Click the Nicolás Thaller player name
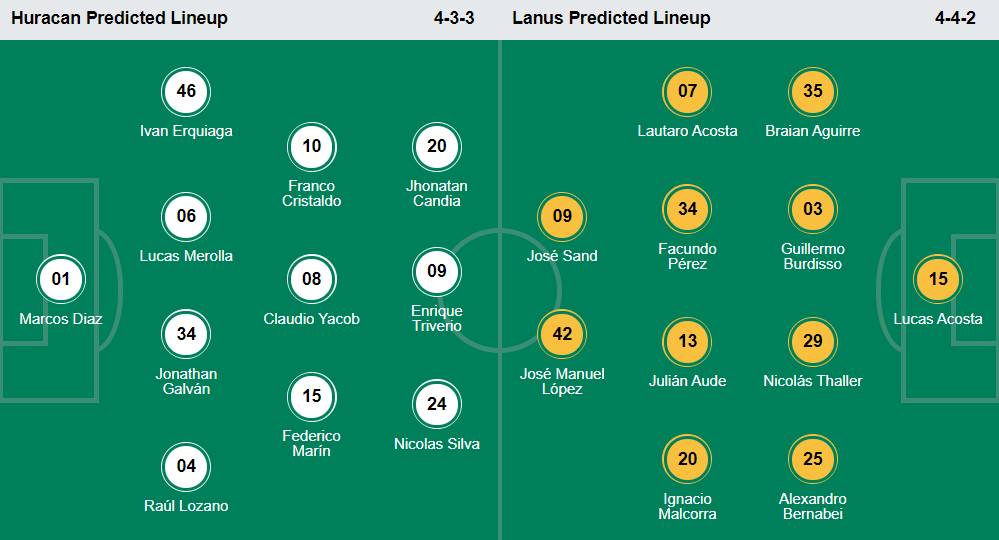The height and width of the screenshot is (540, 999). click(x=813, y=381)
